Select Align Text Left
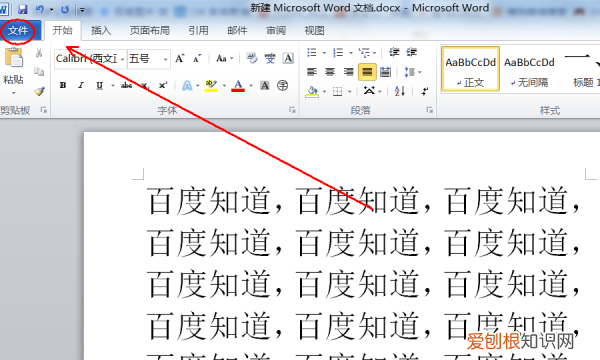600x360 pixels. (312, 72)
